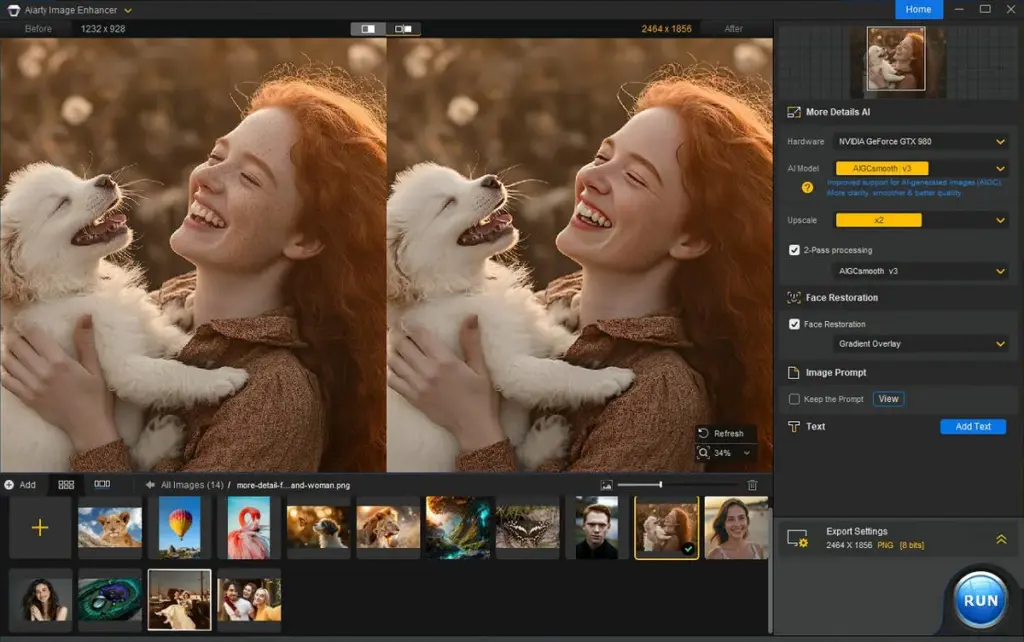Viewport: 1024px width, 642px height.
Task: Click the yellow plus add-image tile
Action: point(40,527)
